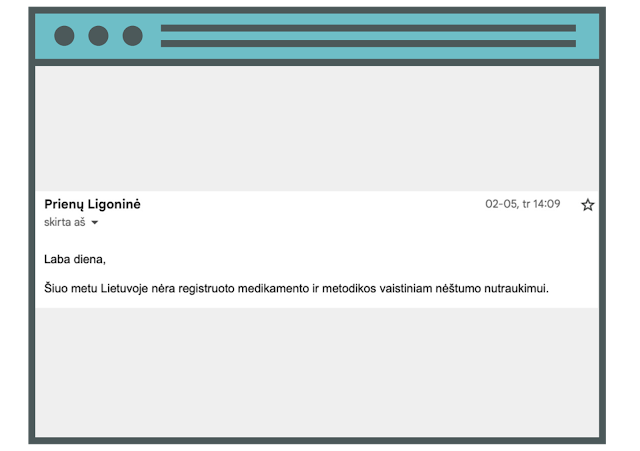
Task: Star the email from Prienų Ligoninė
Action: coord(587,205)
